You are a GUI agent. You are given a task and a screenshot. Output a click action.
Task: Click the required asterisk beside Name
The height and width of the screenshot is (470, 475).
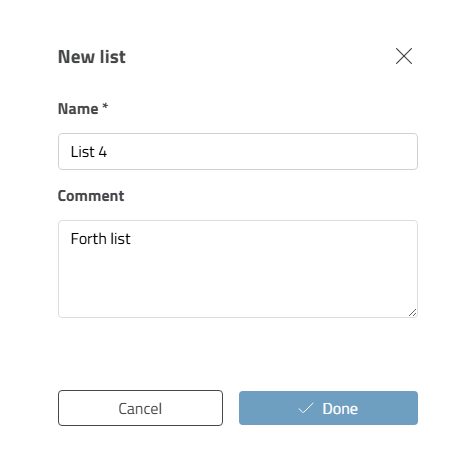(x=105, y=106)
